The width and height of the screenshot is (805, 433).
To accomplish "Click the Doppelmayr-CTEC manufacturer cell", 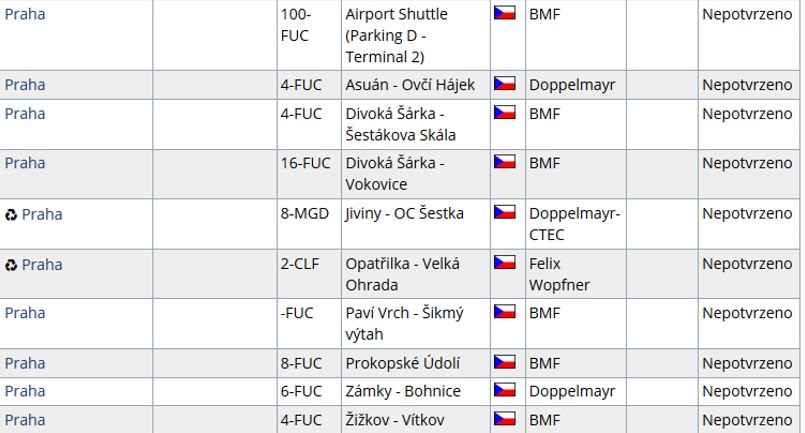I will [574, 224].
